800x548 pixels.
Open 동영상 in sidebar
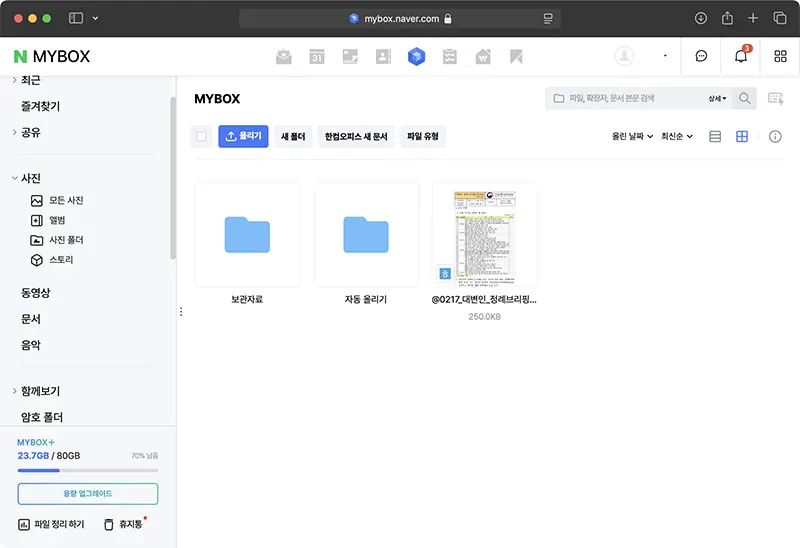35,293
